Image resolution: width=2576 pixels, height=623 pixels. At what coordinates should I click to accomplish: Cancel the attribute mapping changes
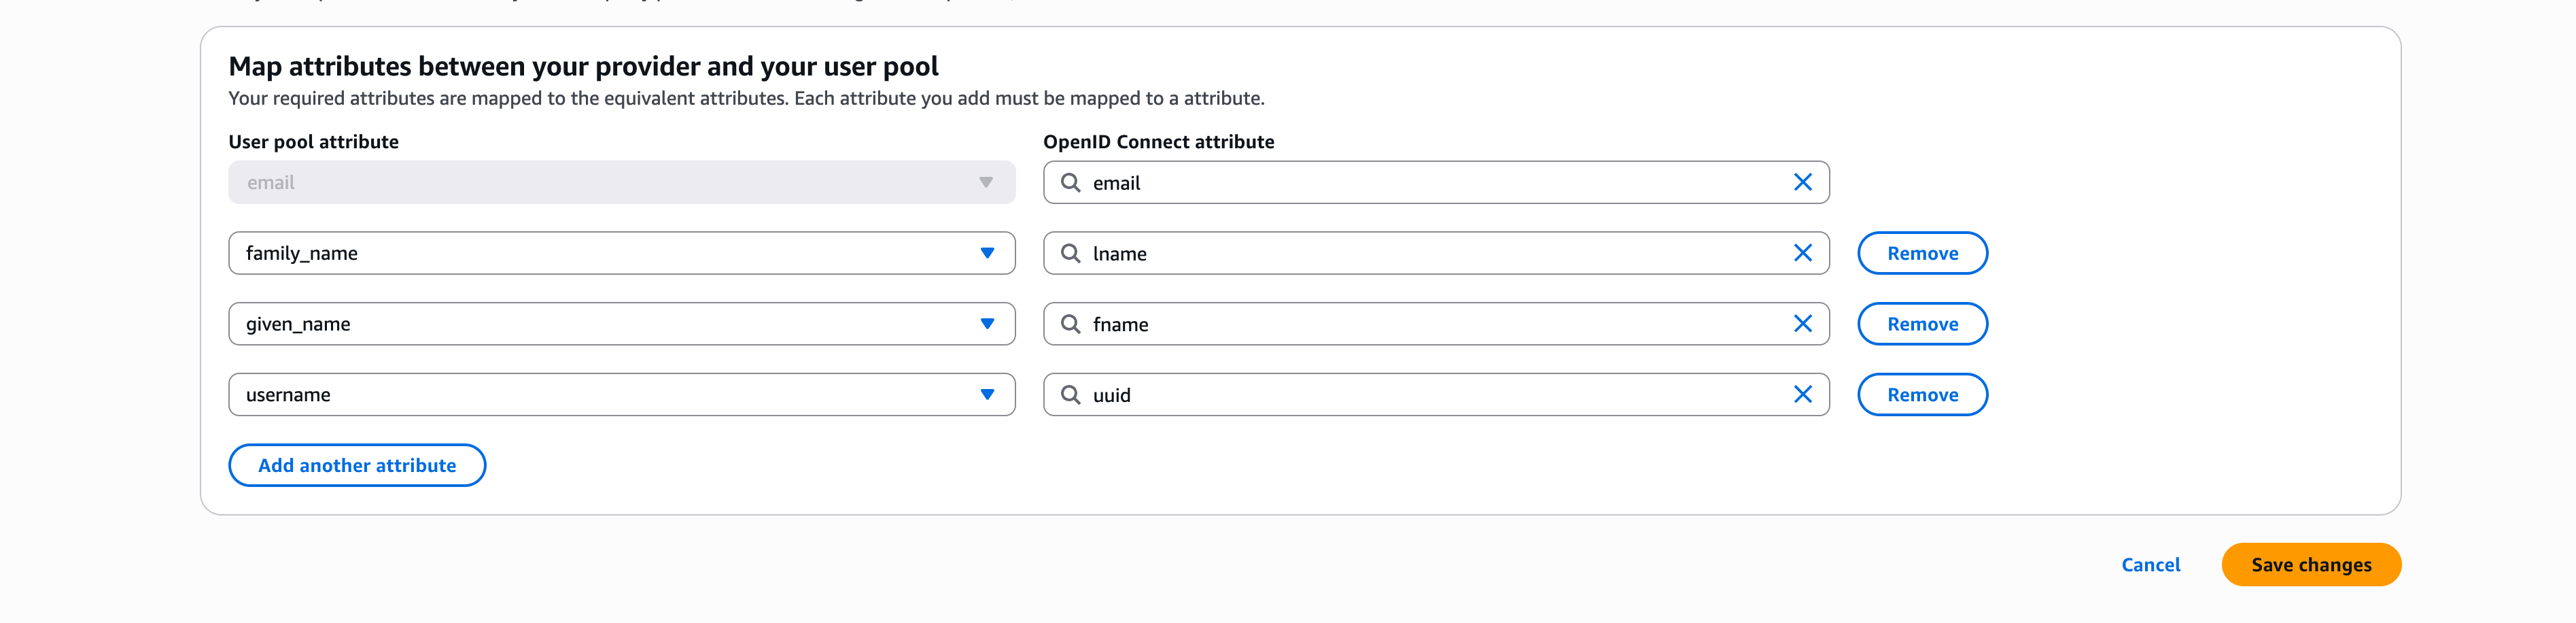click(2151, 564)
